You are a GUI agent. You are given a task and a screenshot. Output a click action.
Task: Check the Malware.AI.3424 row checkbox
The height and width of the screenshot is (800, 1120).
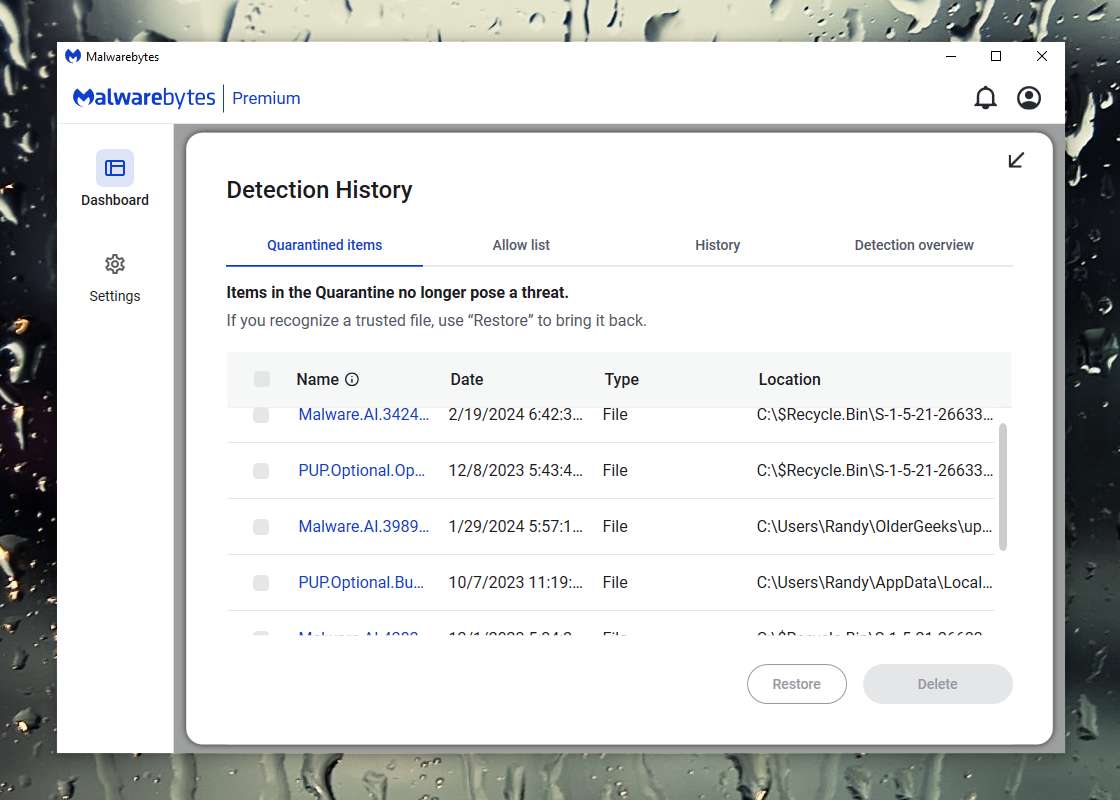[261, 415]
